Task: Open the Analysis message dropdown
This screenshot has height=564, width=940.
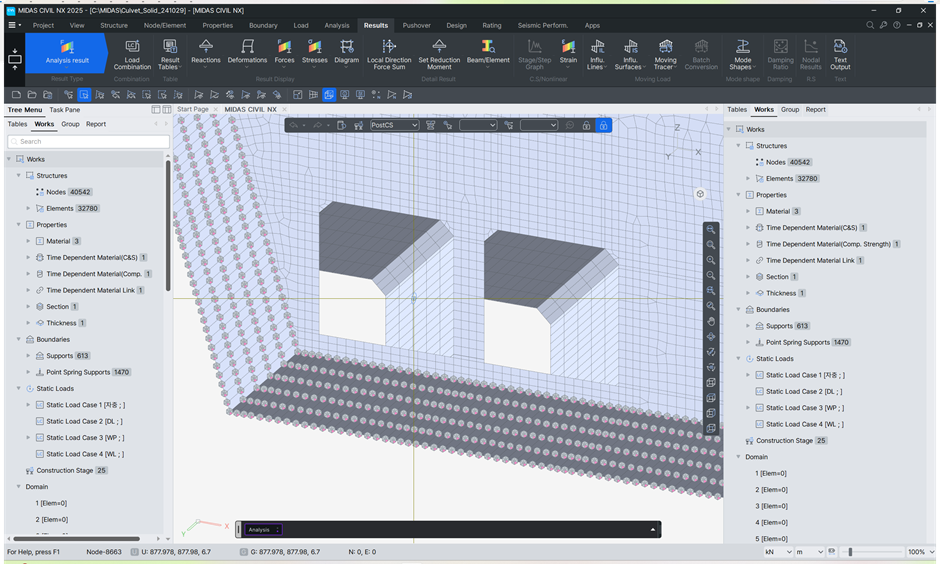Action: (x=263, y=530)
